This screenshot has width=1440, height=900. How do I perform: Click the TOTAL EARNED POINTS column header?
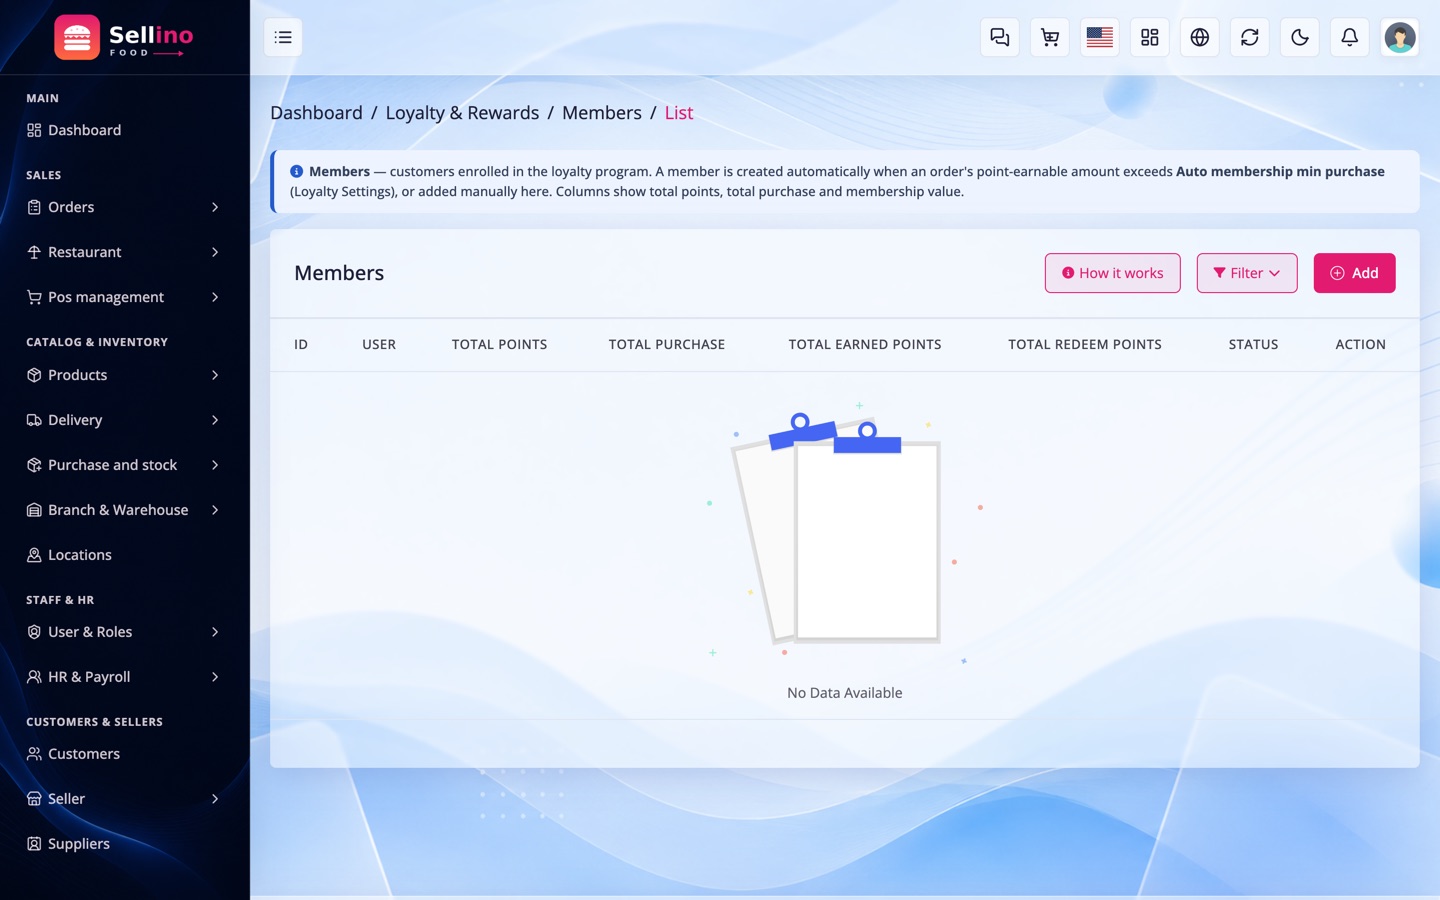pos(865,344)
